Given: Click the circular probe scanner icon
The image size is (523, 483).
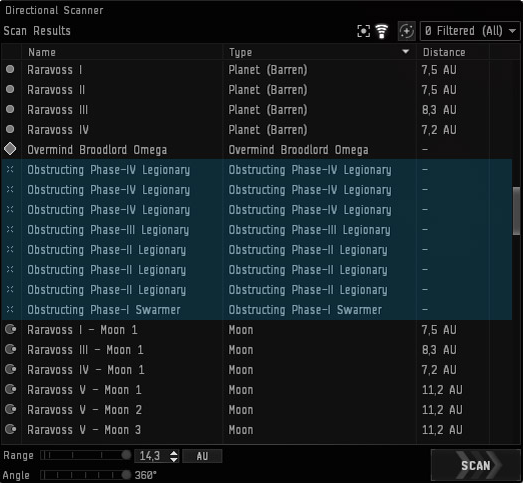Looking at the screenshot, I should [407, 31].
